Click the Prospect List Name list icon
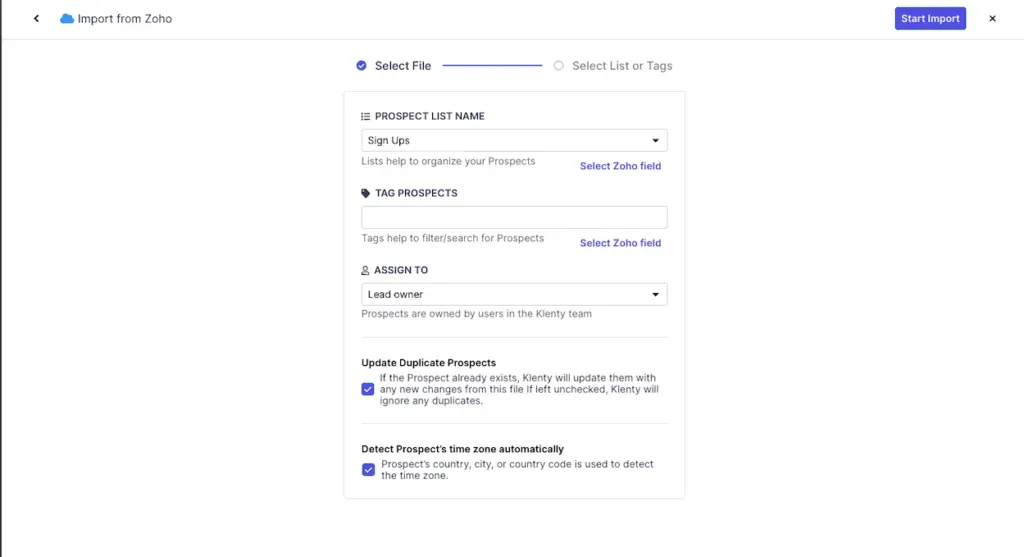 (366, 117)
